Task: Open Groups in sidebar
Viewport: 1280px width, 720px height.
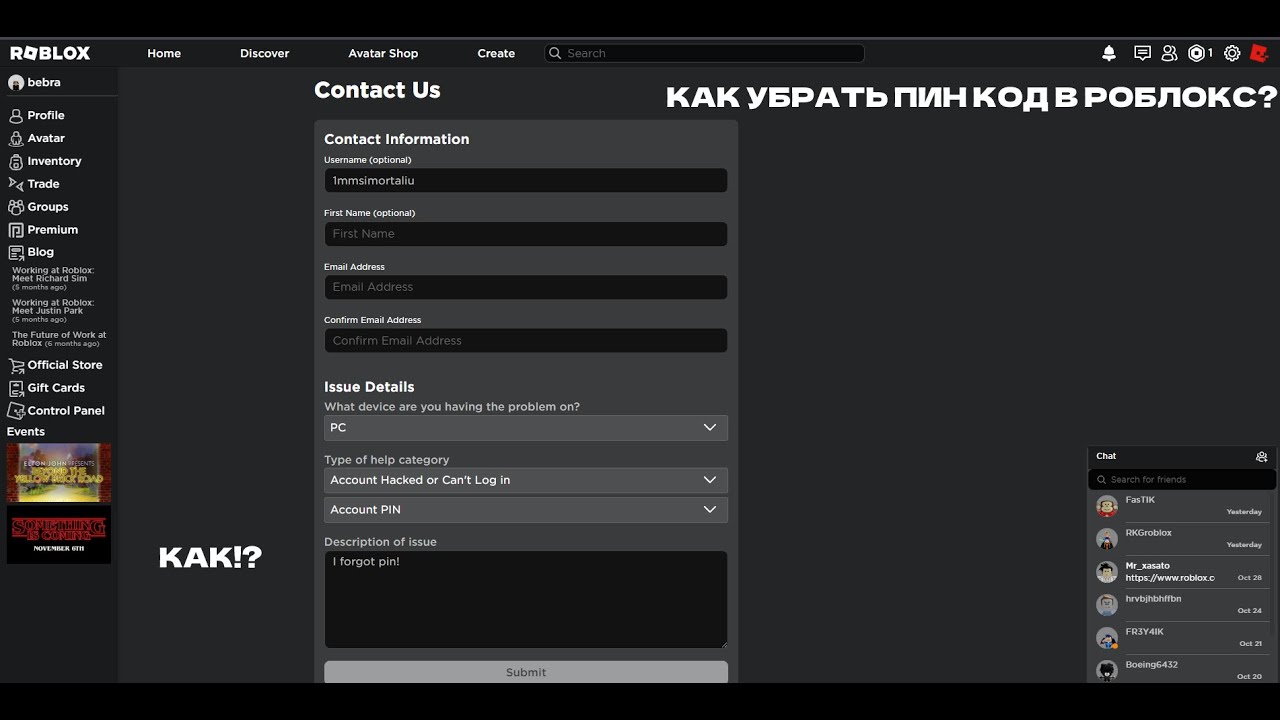Action: (48, 207)
